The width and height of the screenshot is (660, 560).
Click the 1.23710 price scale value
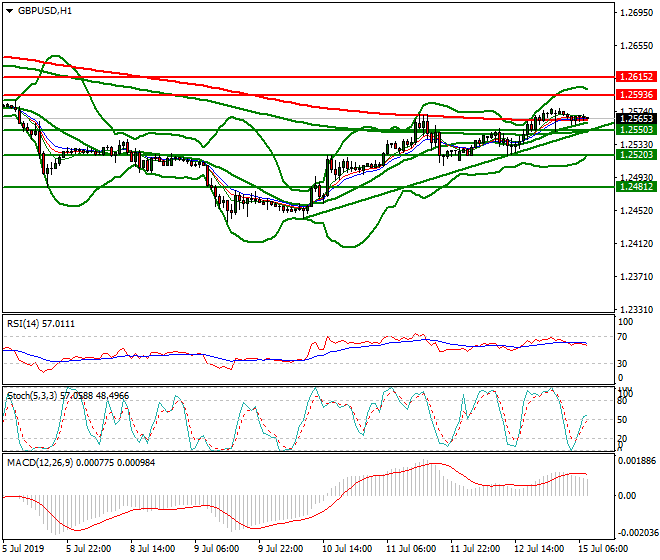[637, 277]
